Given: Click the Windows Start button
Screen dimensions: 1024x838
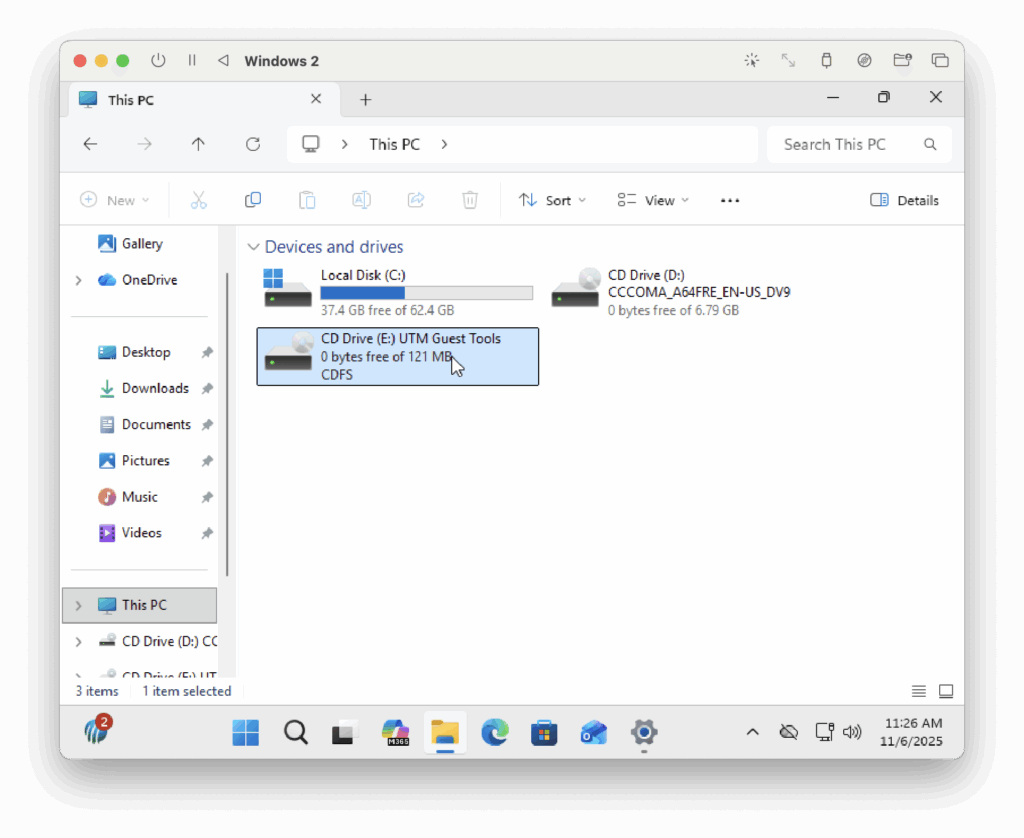Looking at the screenshot, I should [x=245, y=733].
